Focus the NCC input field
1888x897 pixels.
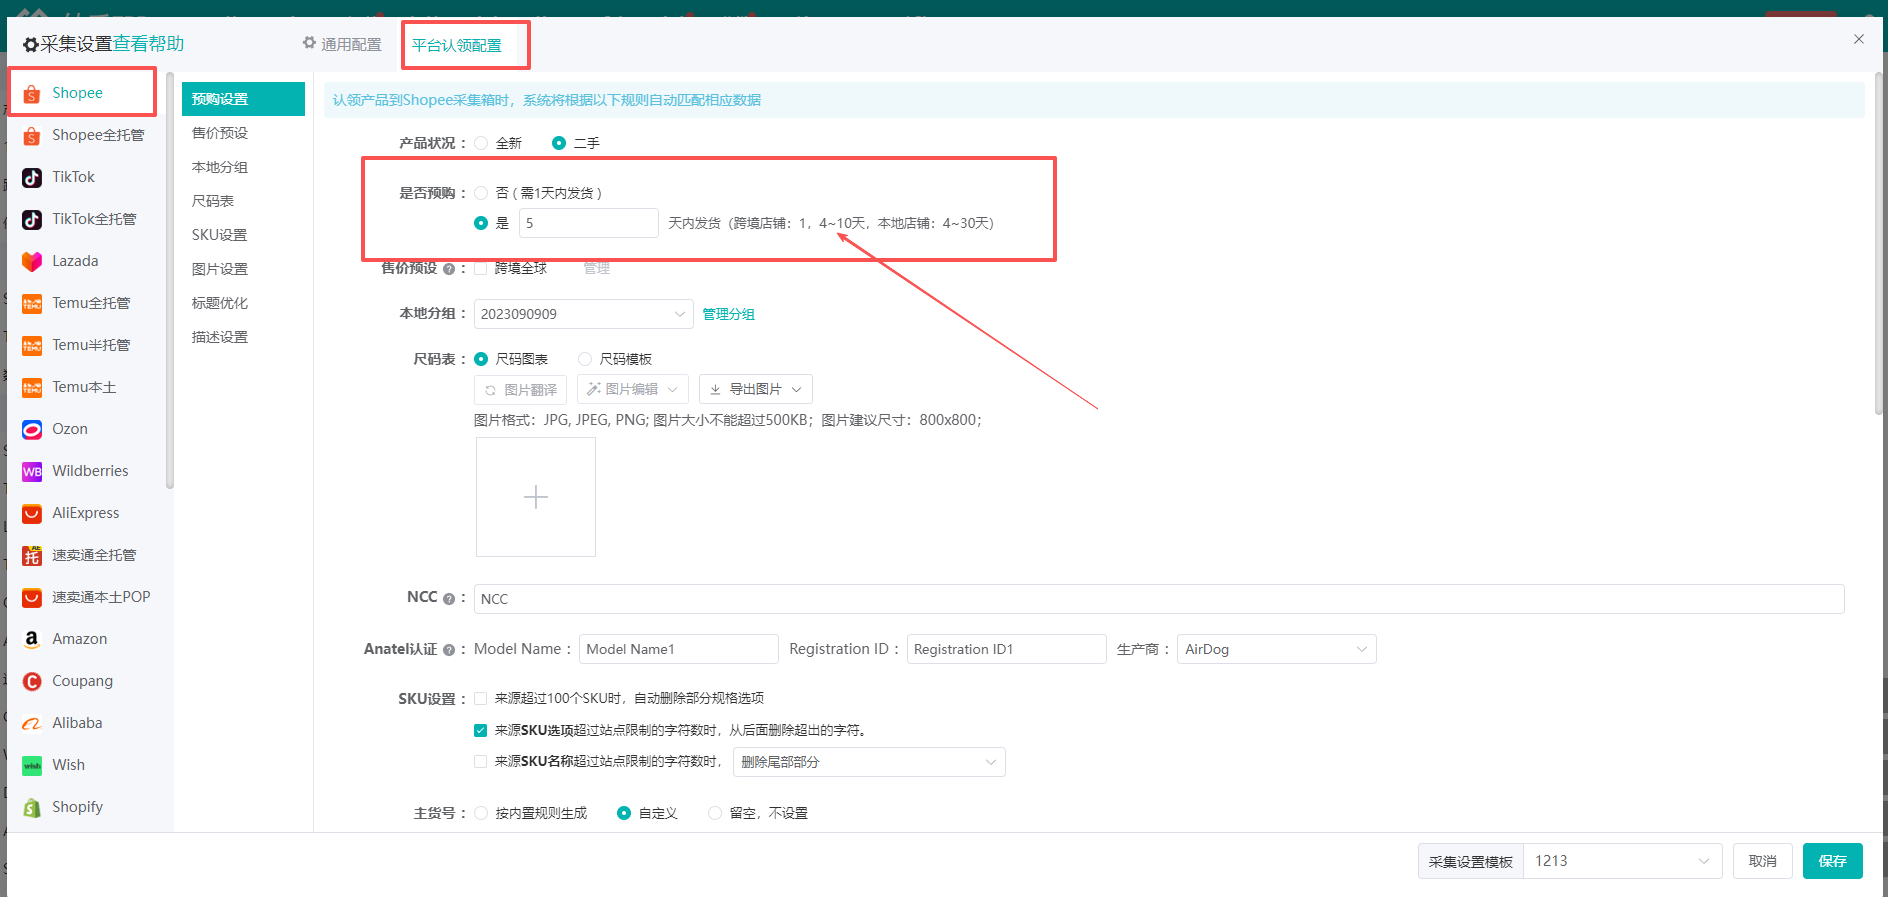[1159, 599]
